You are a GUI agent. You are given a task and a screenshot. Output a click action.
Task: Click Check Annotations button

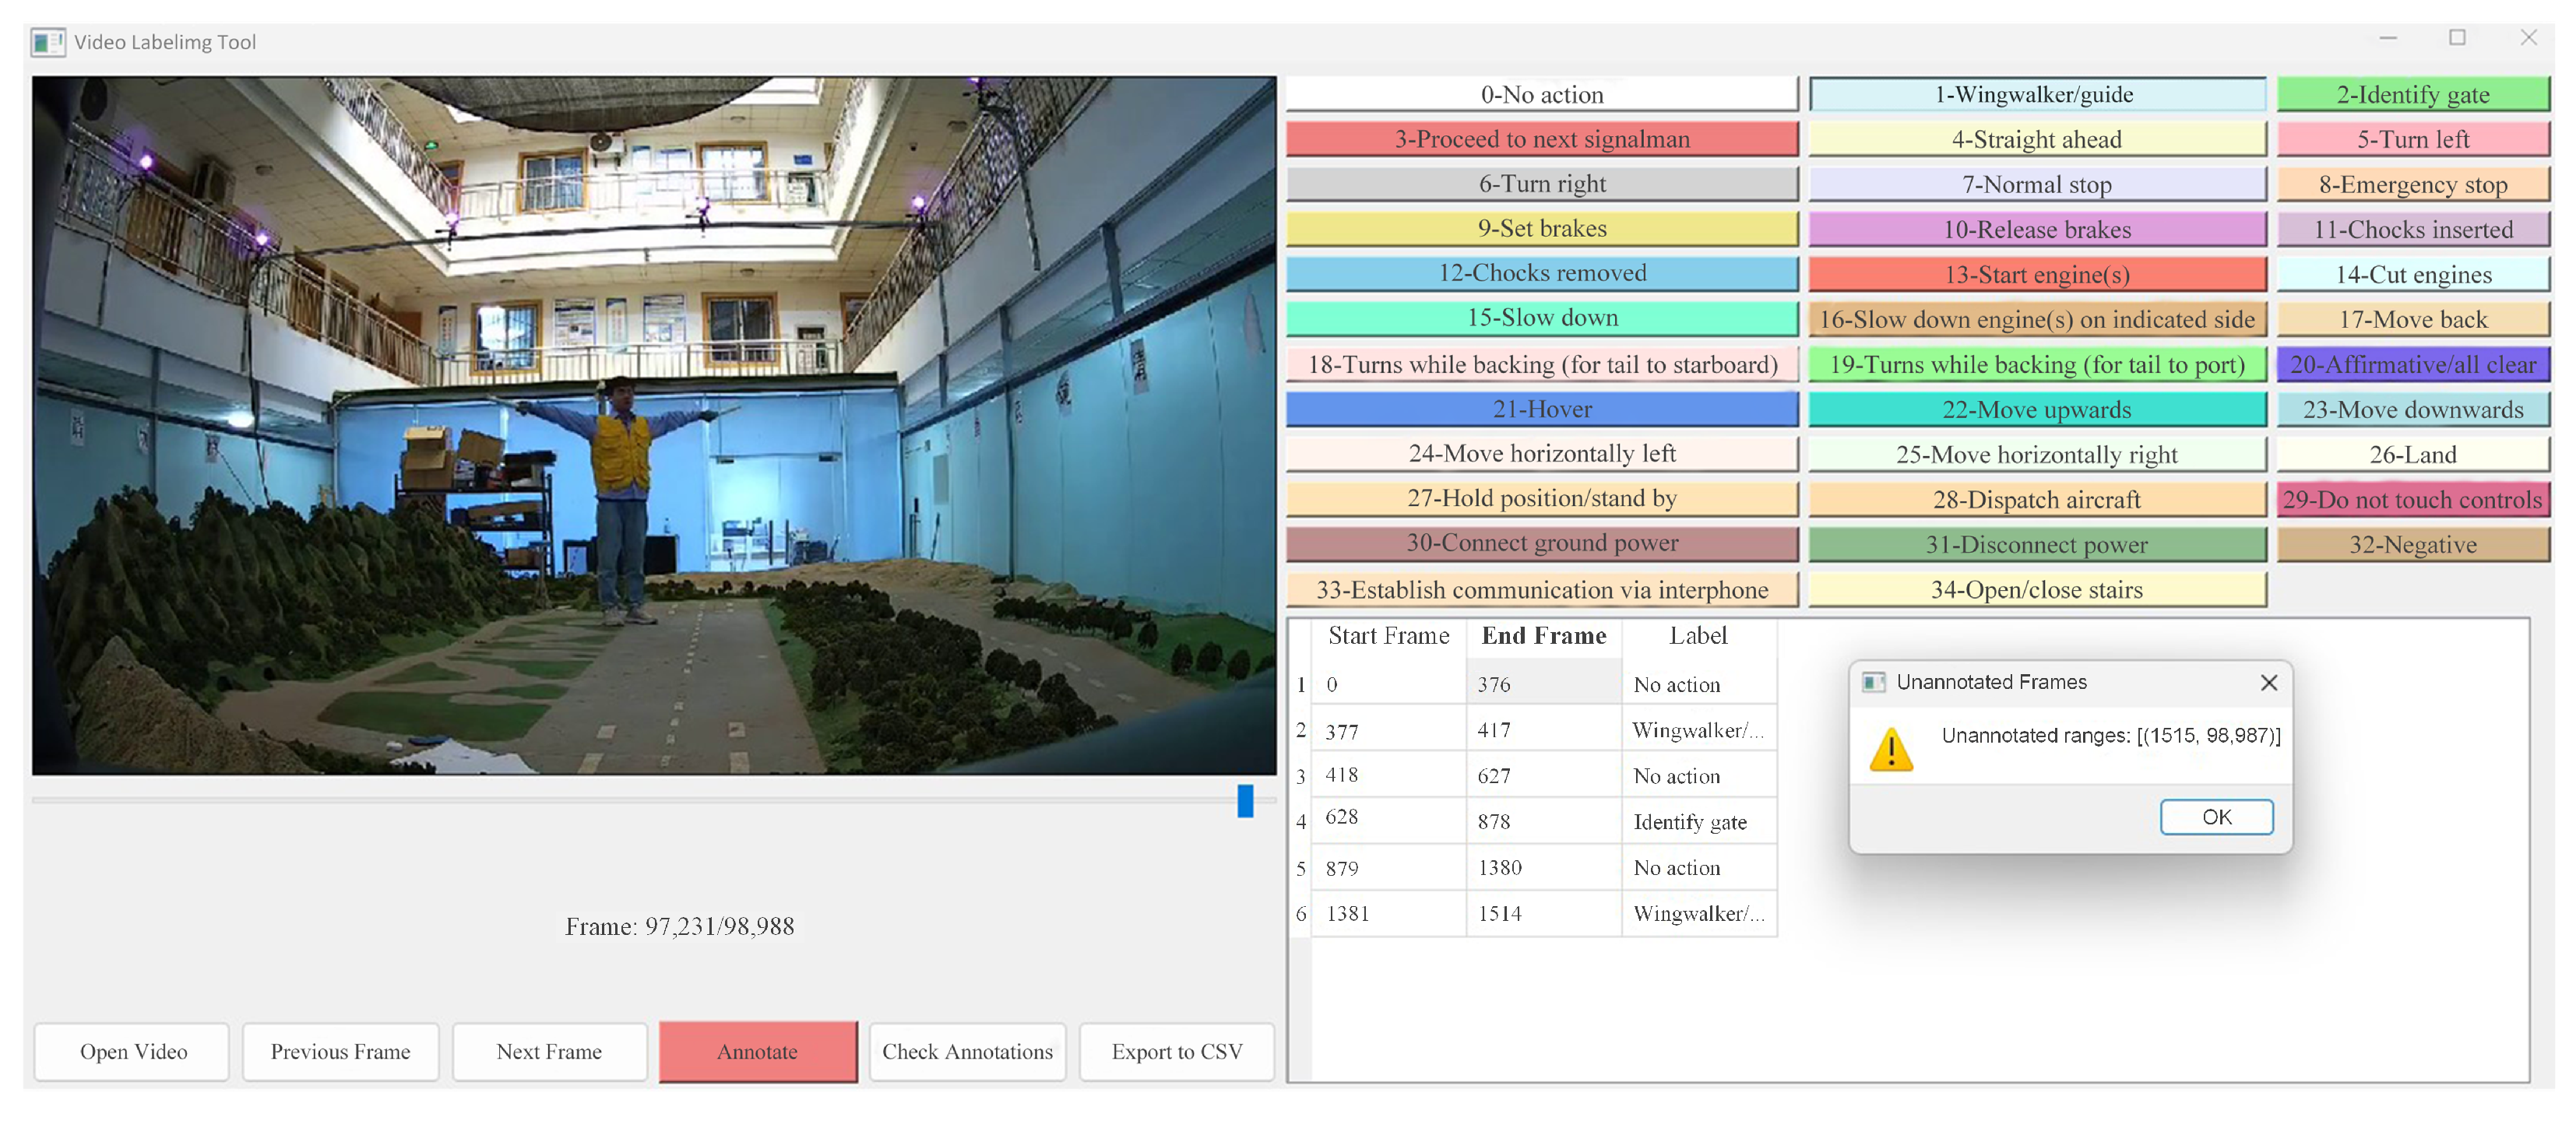click(x=966, y=1051)
